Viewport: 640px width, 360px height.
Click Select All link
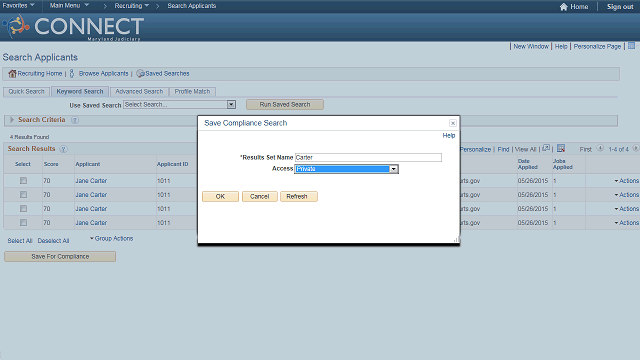(20, 241)
